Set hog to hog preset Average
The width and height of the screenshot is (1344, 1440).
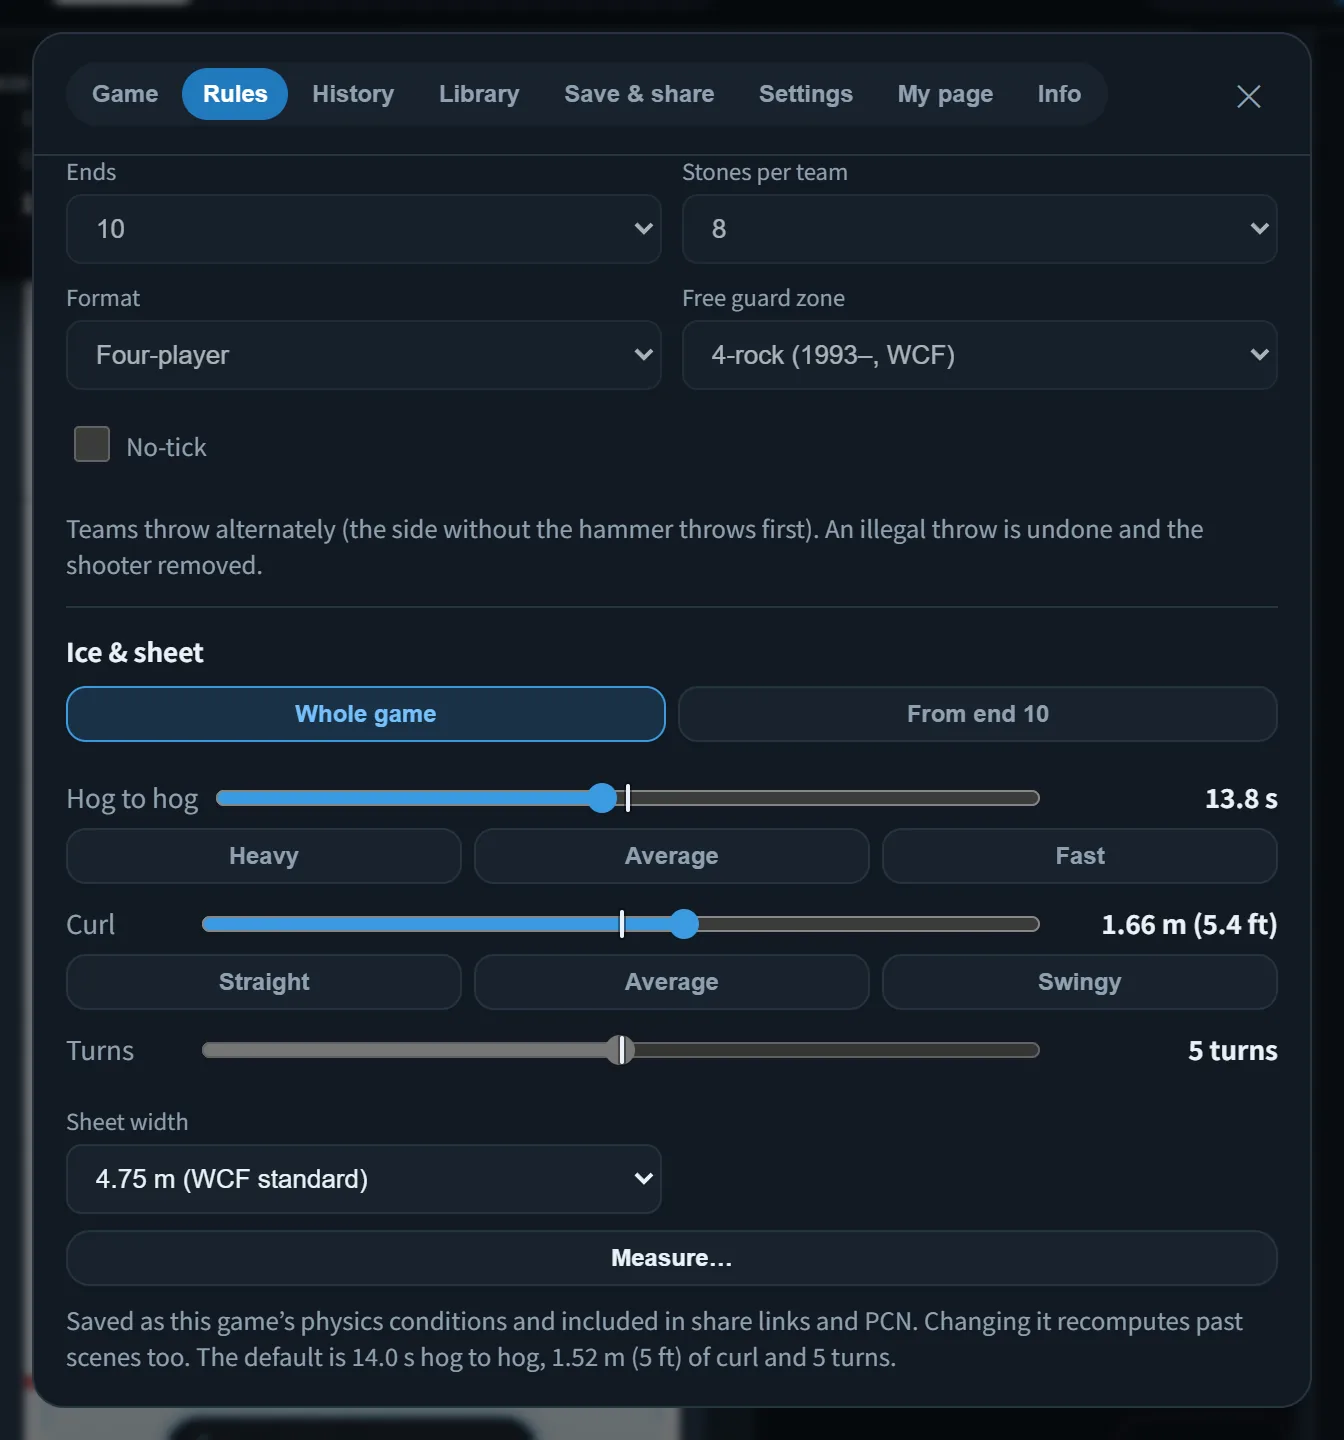(x=672, y=856)
